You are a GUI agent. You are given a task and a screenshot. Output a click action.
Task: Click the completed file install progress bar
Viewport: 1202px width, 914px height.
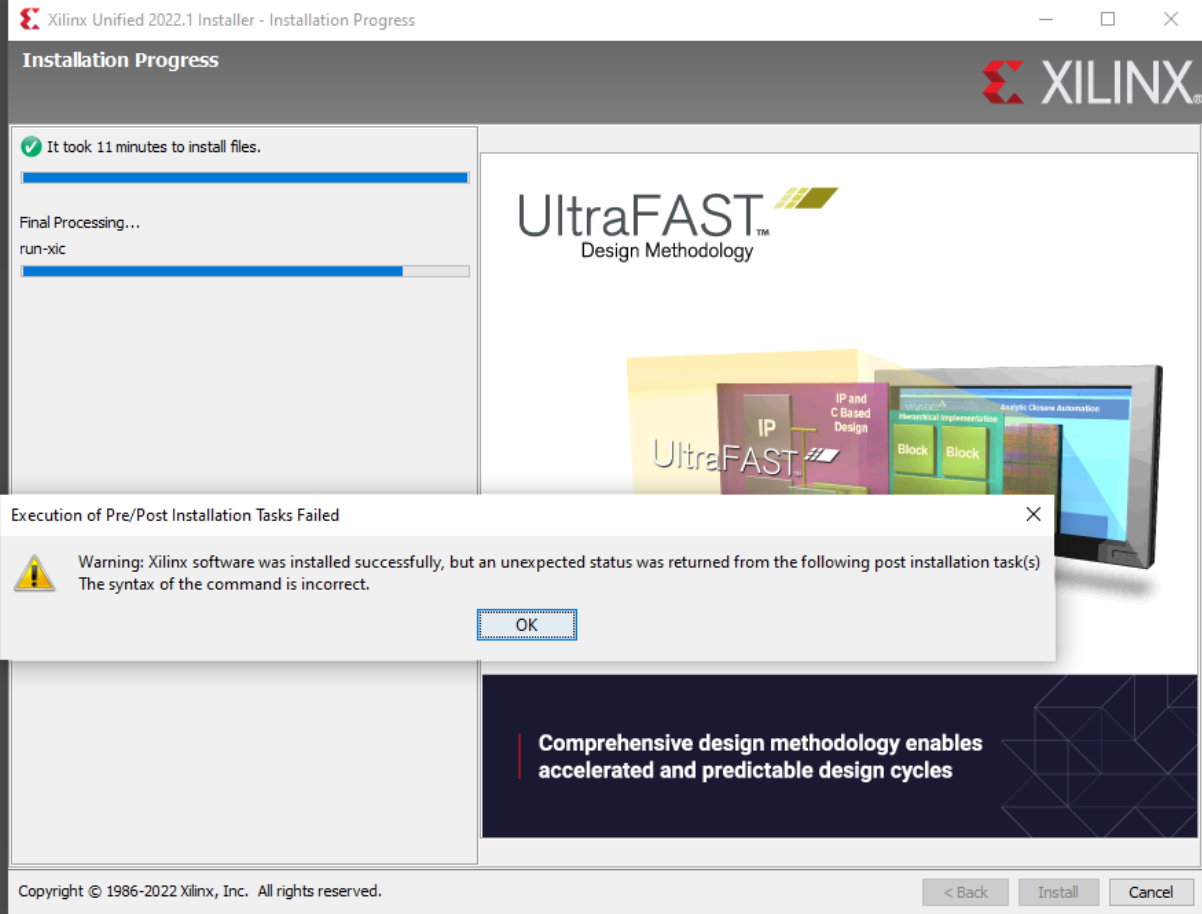click(x=245, y=178)
